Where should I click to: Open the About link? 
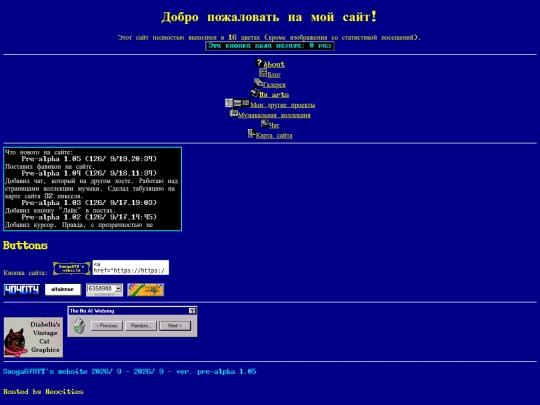click(x=274, y=64)
